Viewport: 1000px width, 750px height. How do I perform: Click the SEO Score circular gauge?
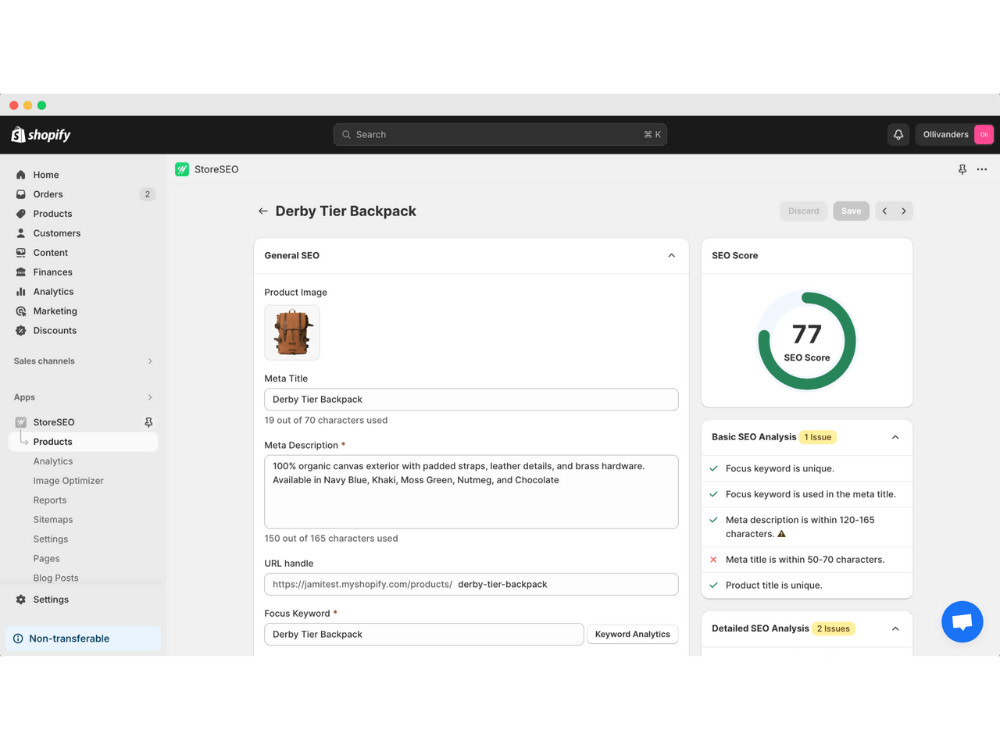807,341
